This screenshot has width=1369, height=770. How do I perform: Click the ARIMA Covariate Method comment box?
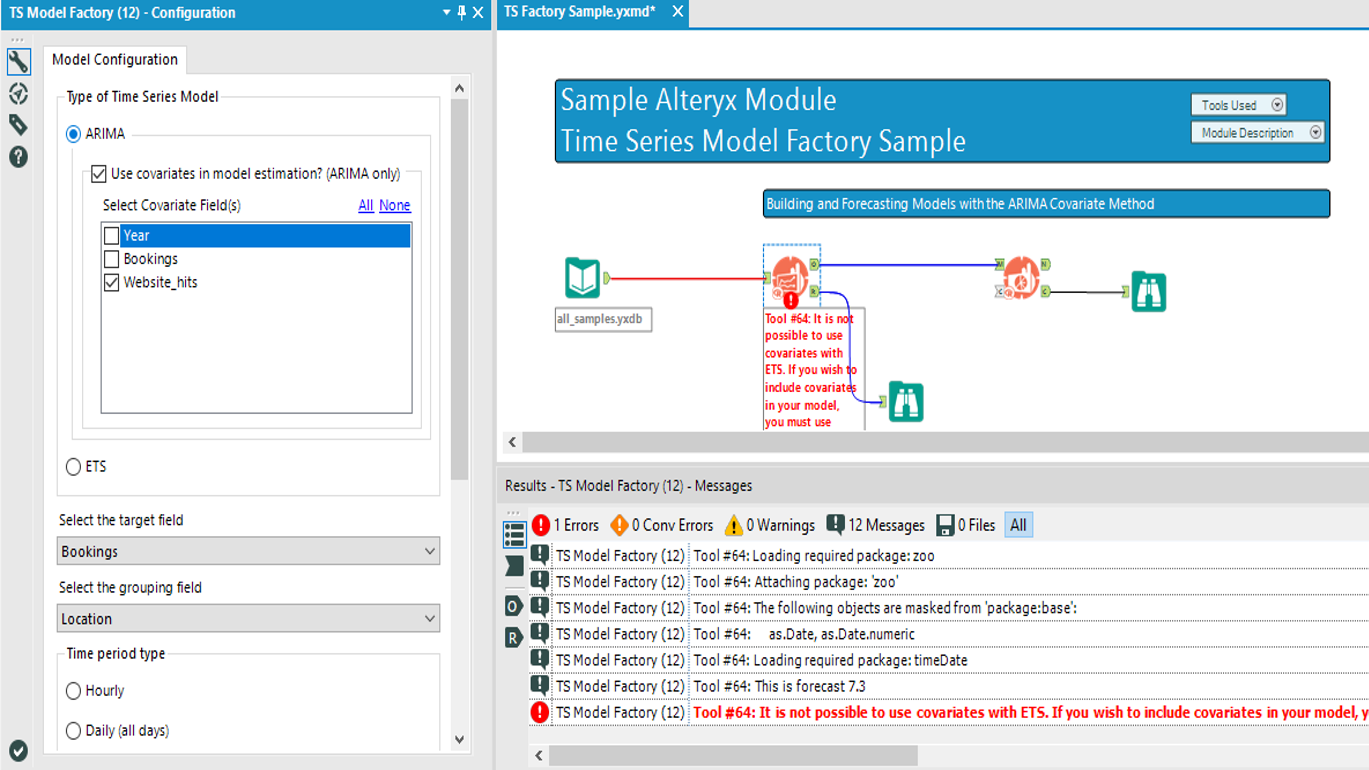point(1046,204)
